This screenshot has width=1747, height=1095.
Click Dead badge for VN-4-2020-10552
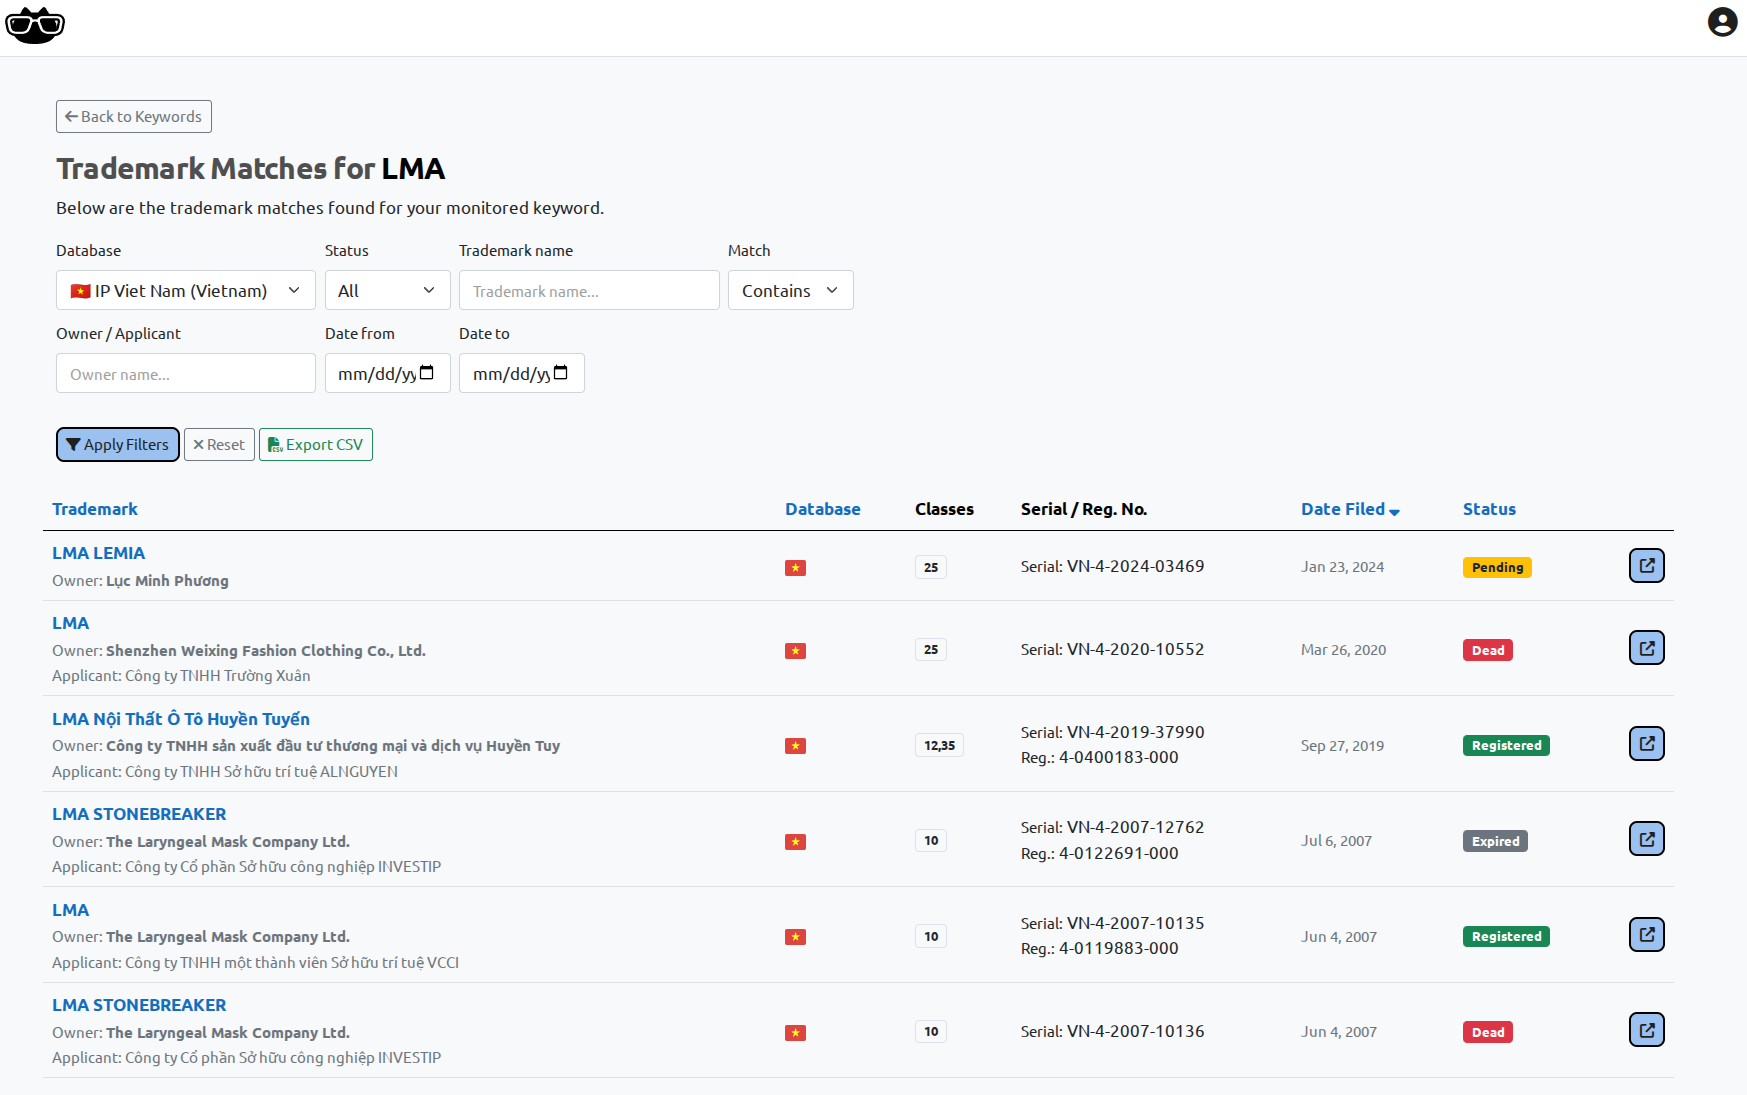click(1488, 650)
